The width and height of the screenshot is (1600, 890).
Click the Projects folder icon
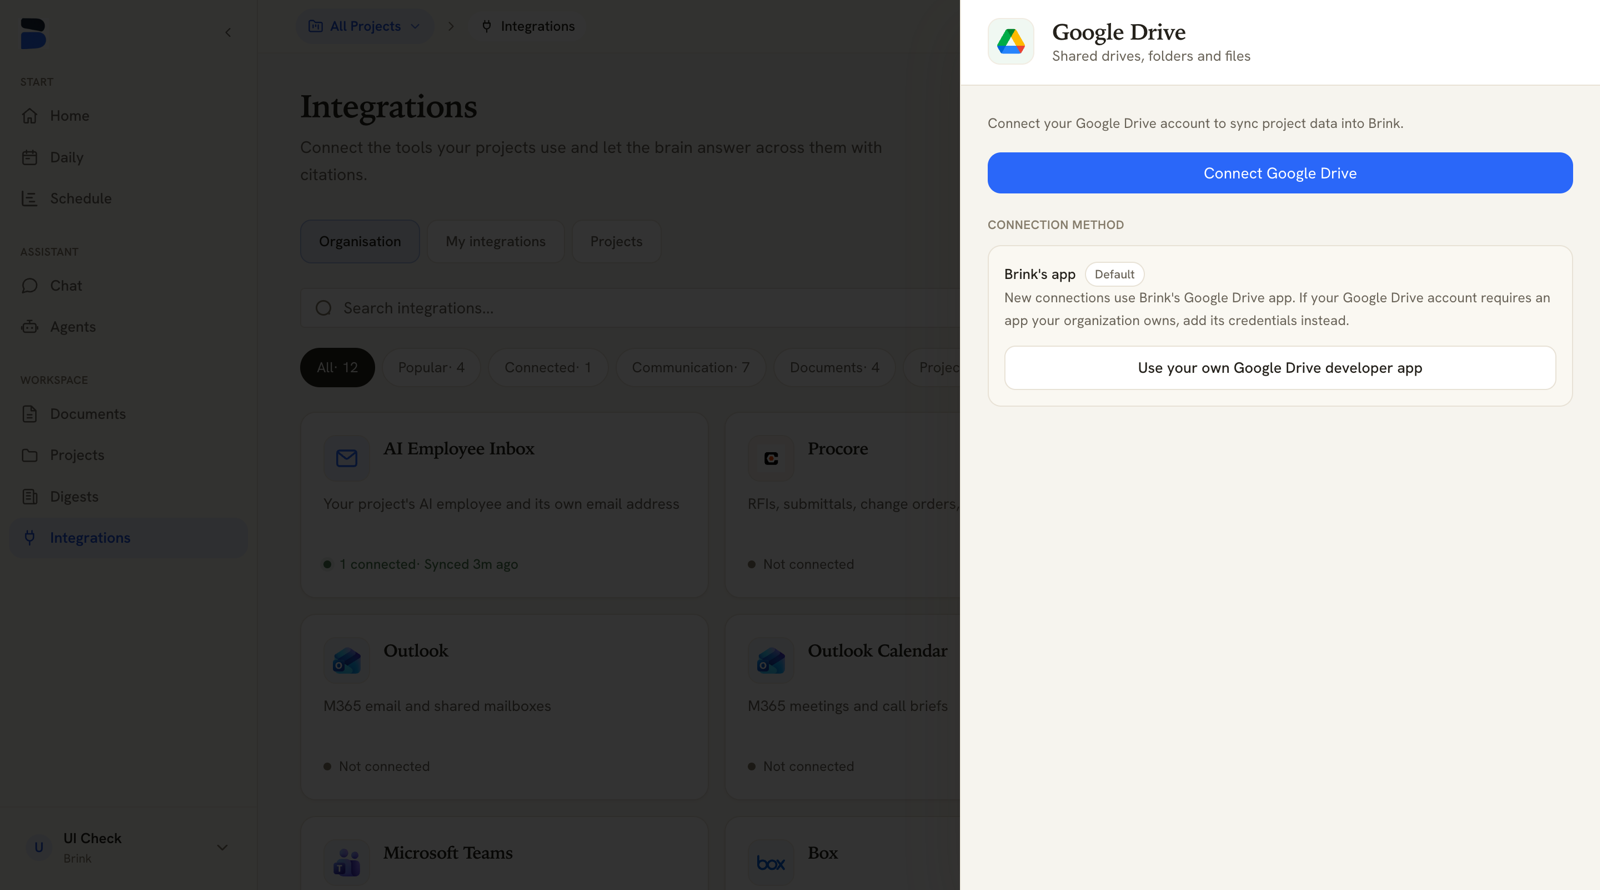point(30,455)
